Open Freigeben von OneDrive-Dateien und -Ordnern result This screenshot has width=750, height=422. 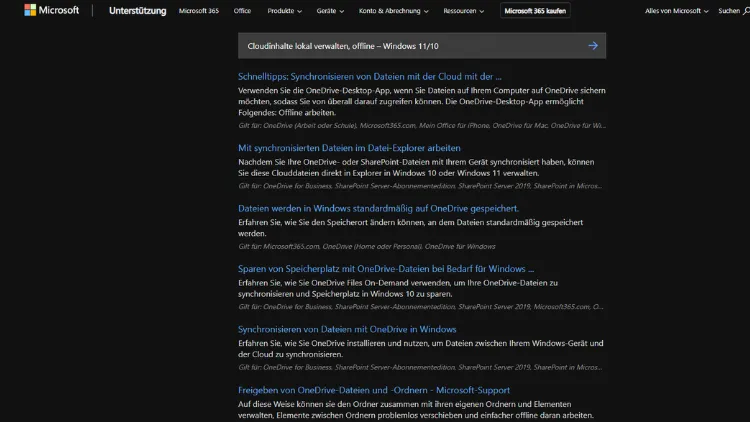click(x=374, y=390)
